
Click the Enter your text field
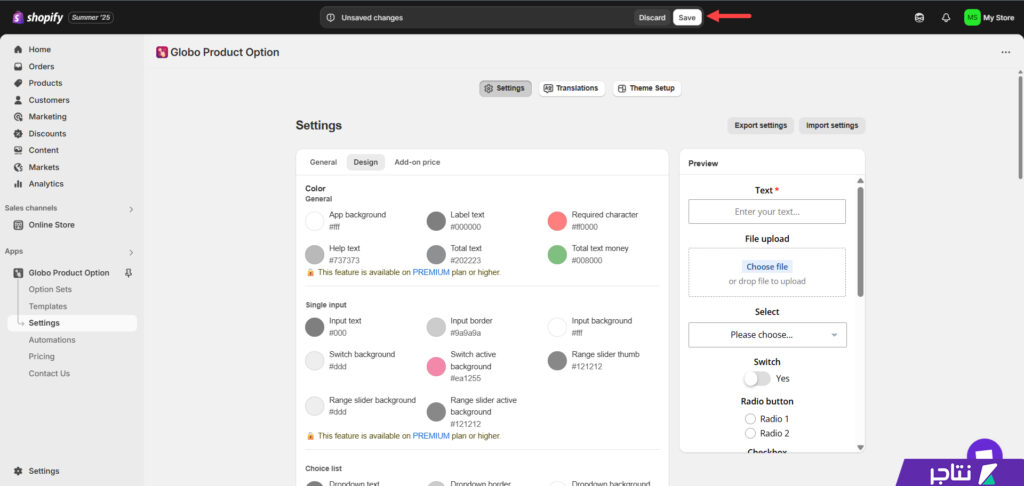point(767,212)
